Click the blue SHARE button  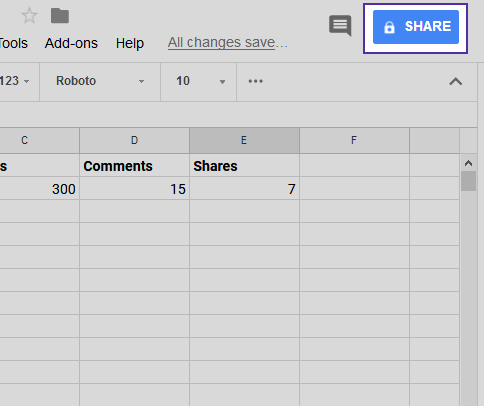416,27
